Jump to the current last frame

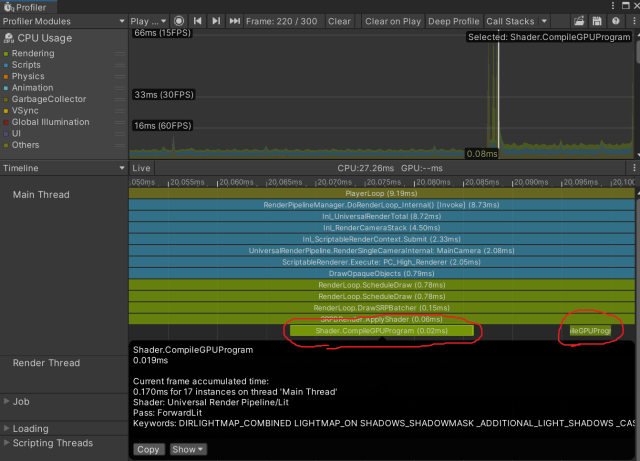click(235, 21)
